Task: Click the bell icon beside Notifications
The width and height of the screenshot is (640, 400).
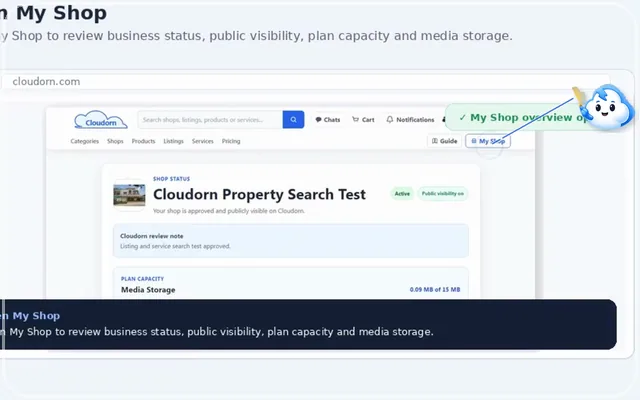Action: tap(390, 120)
